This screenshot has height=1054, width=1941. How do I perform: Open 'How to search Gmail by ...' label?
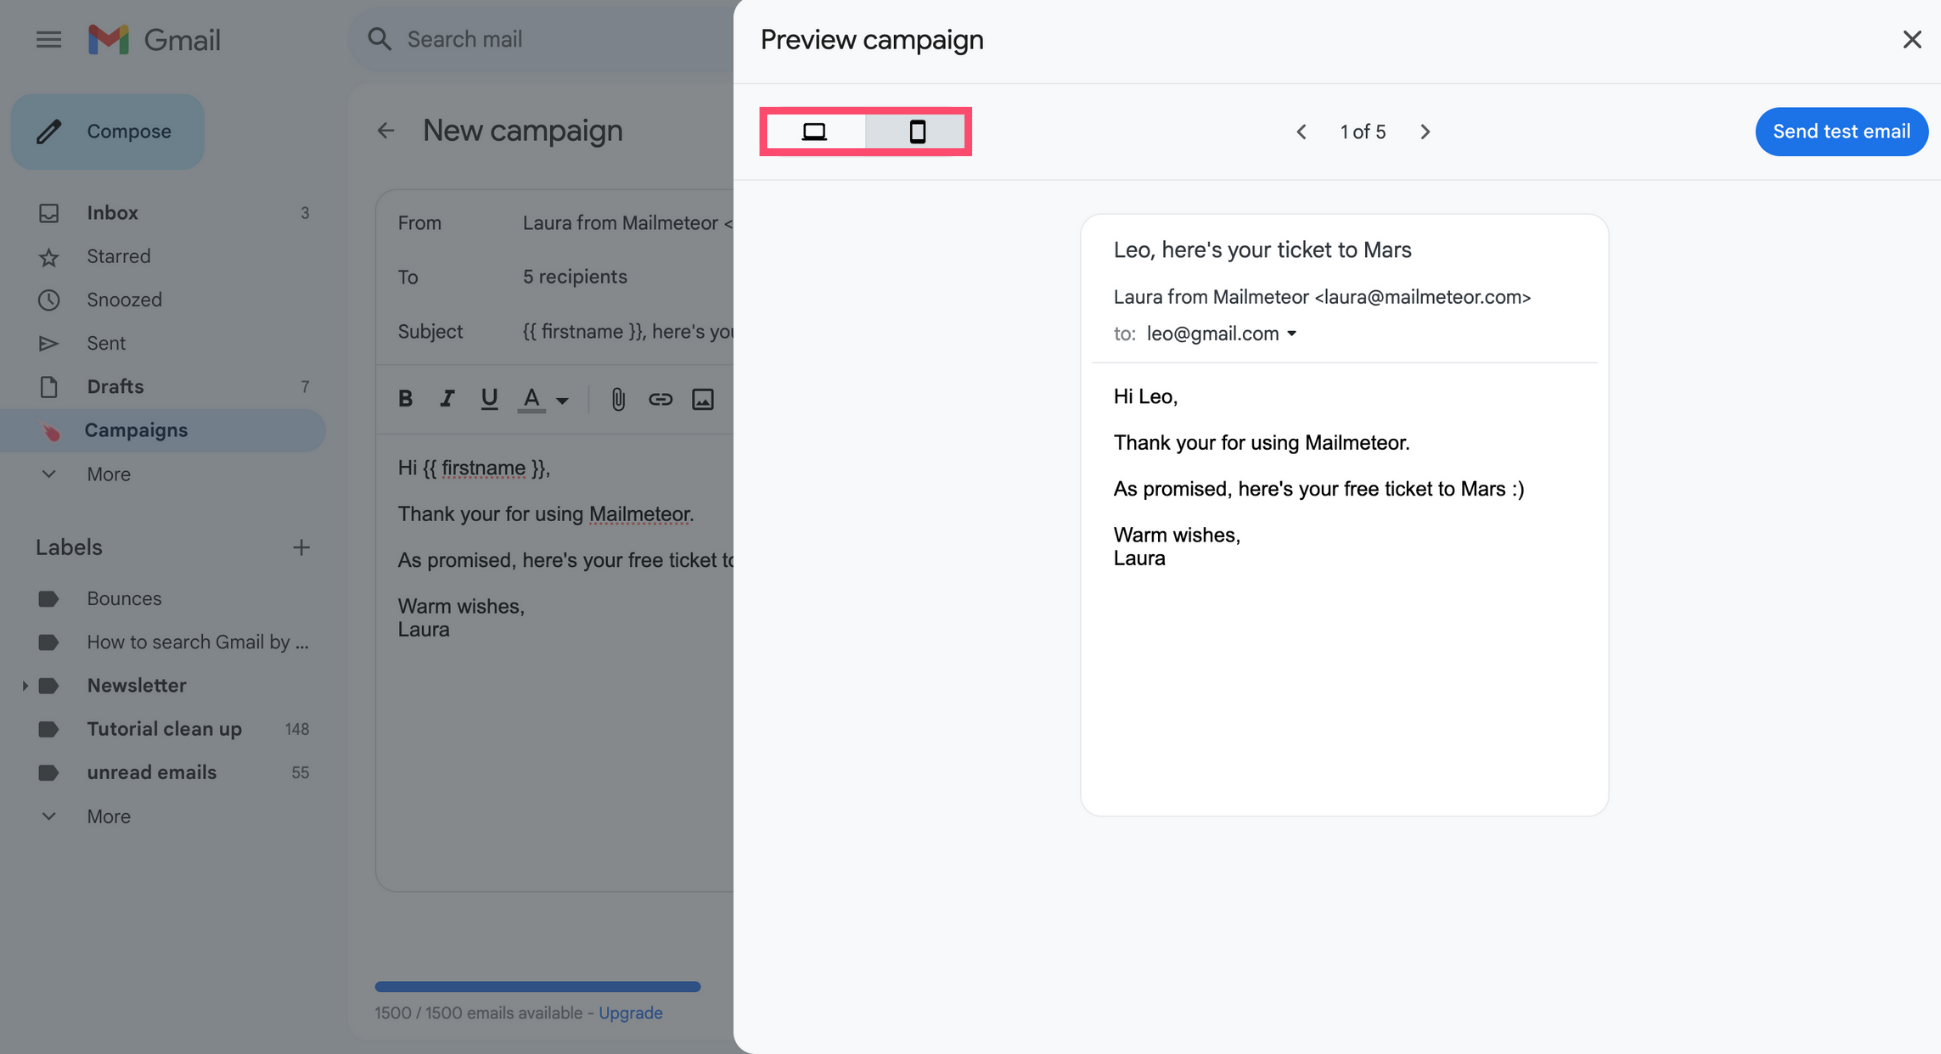163,642
